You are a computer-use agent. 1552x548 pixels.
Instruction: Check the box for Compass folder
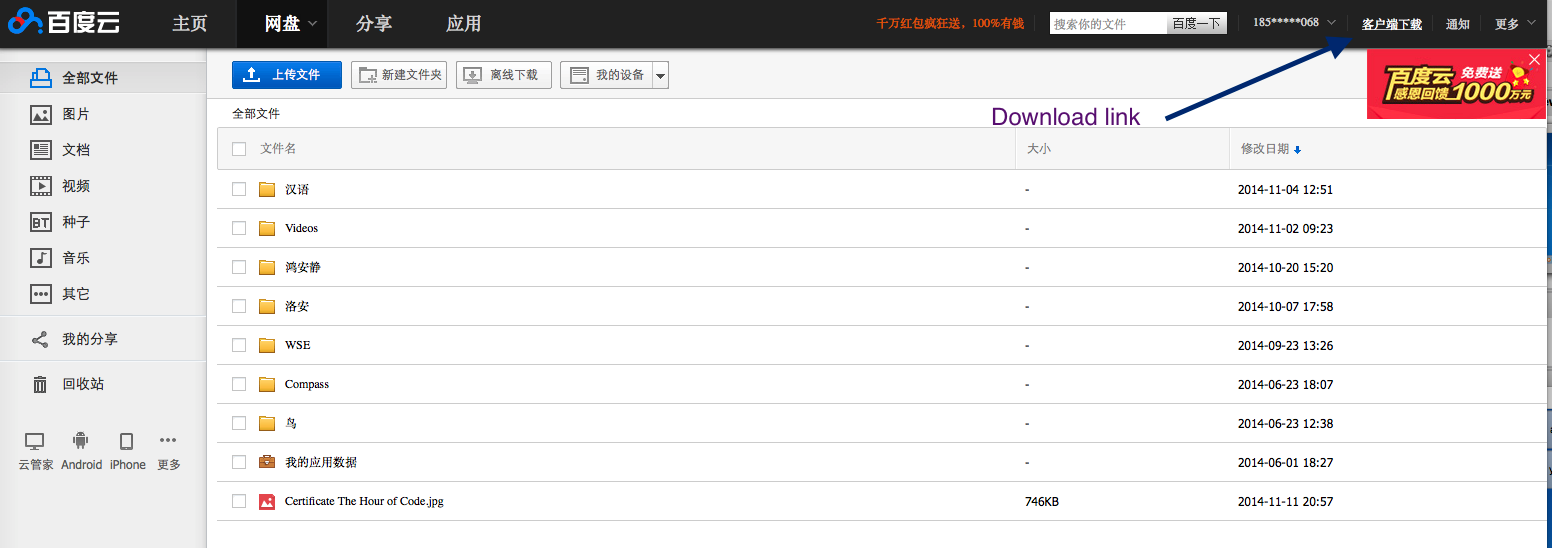(x=239, y=384)
